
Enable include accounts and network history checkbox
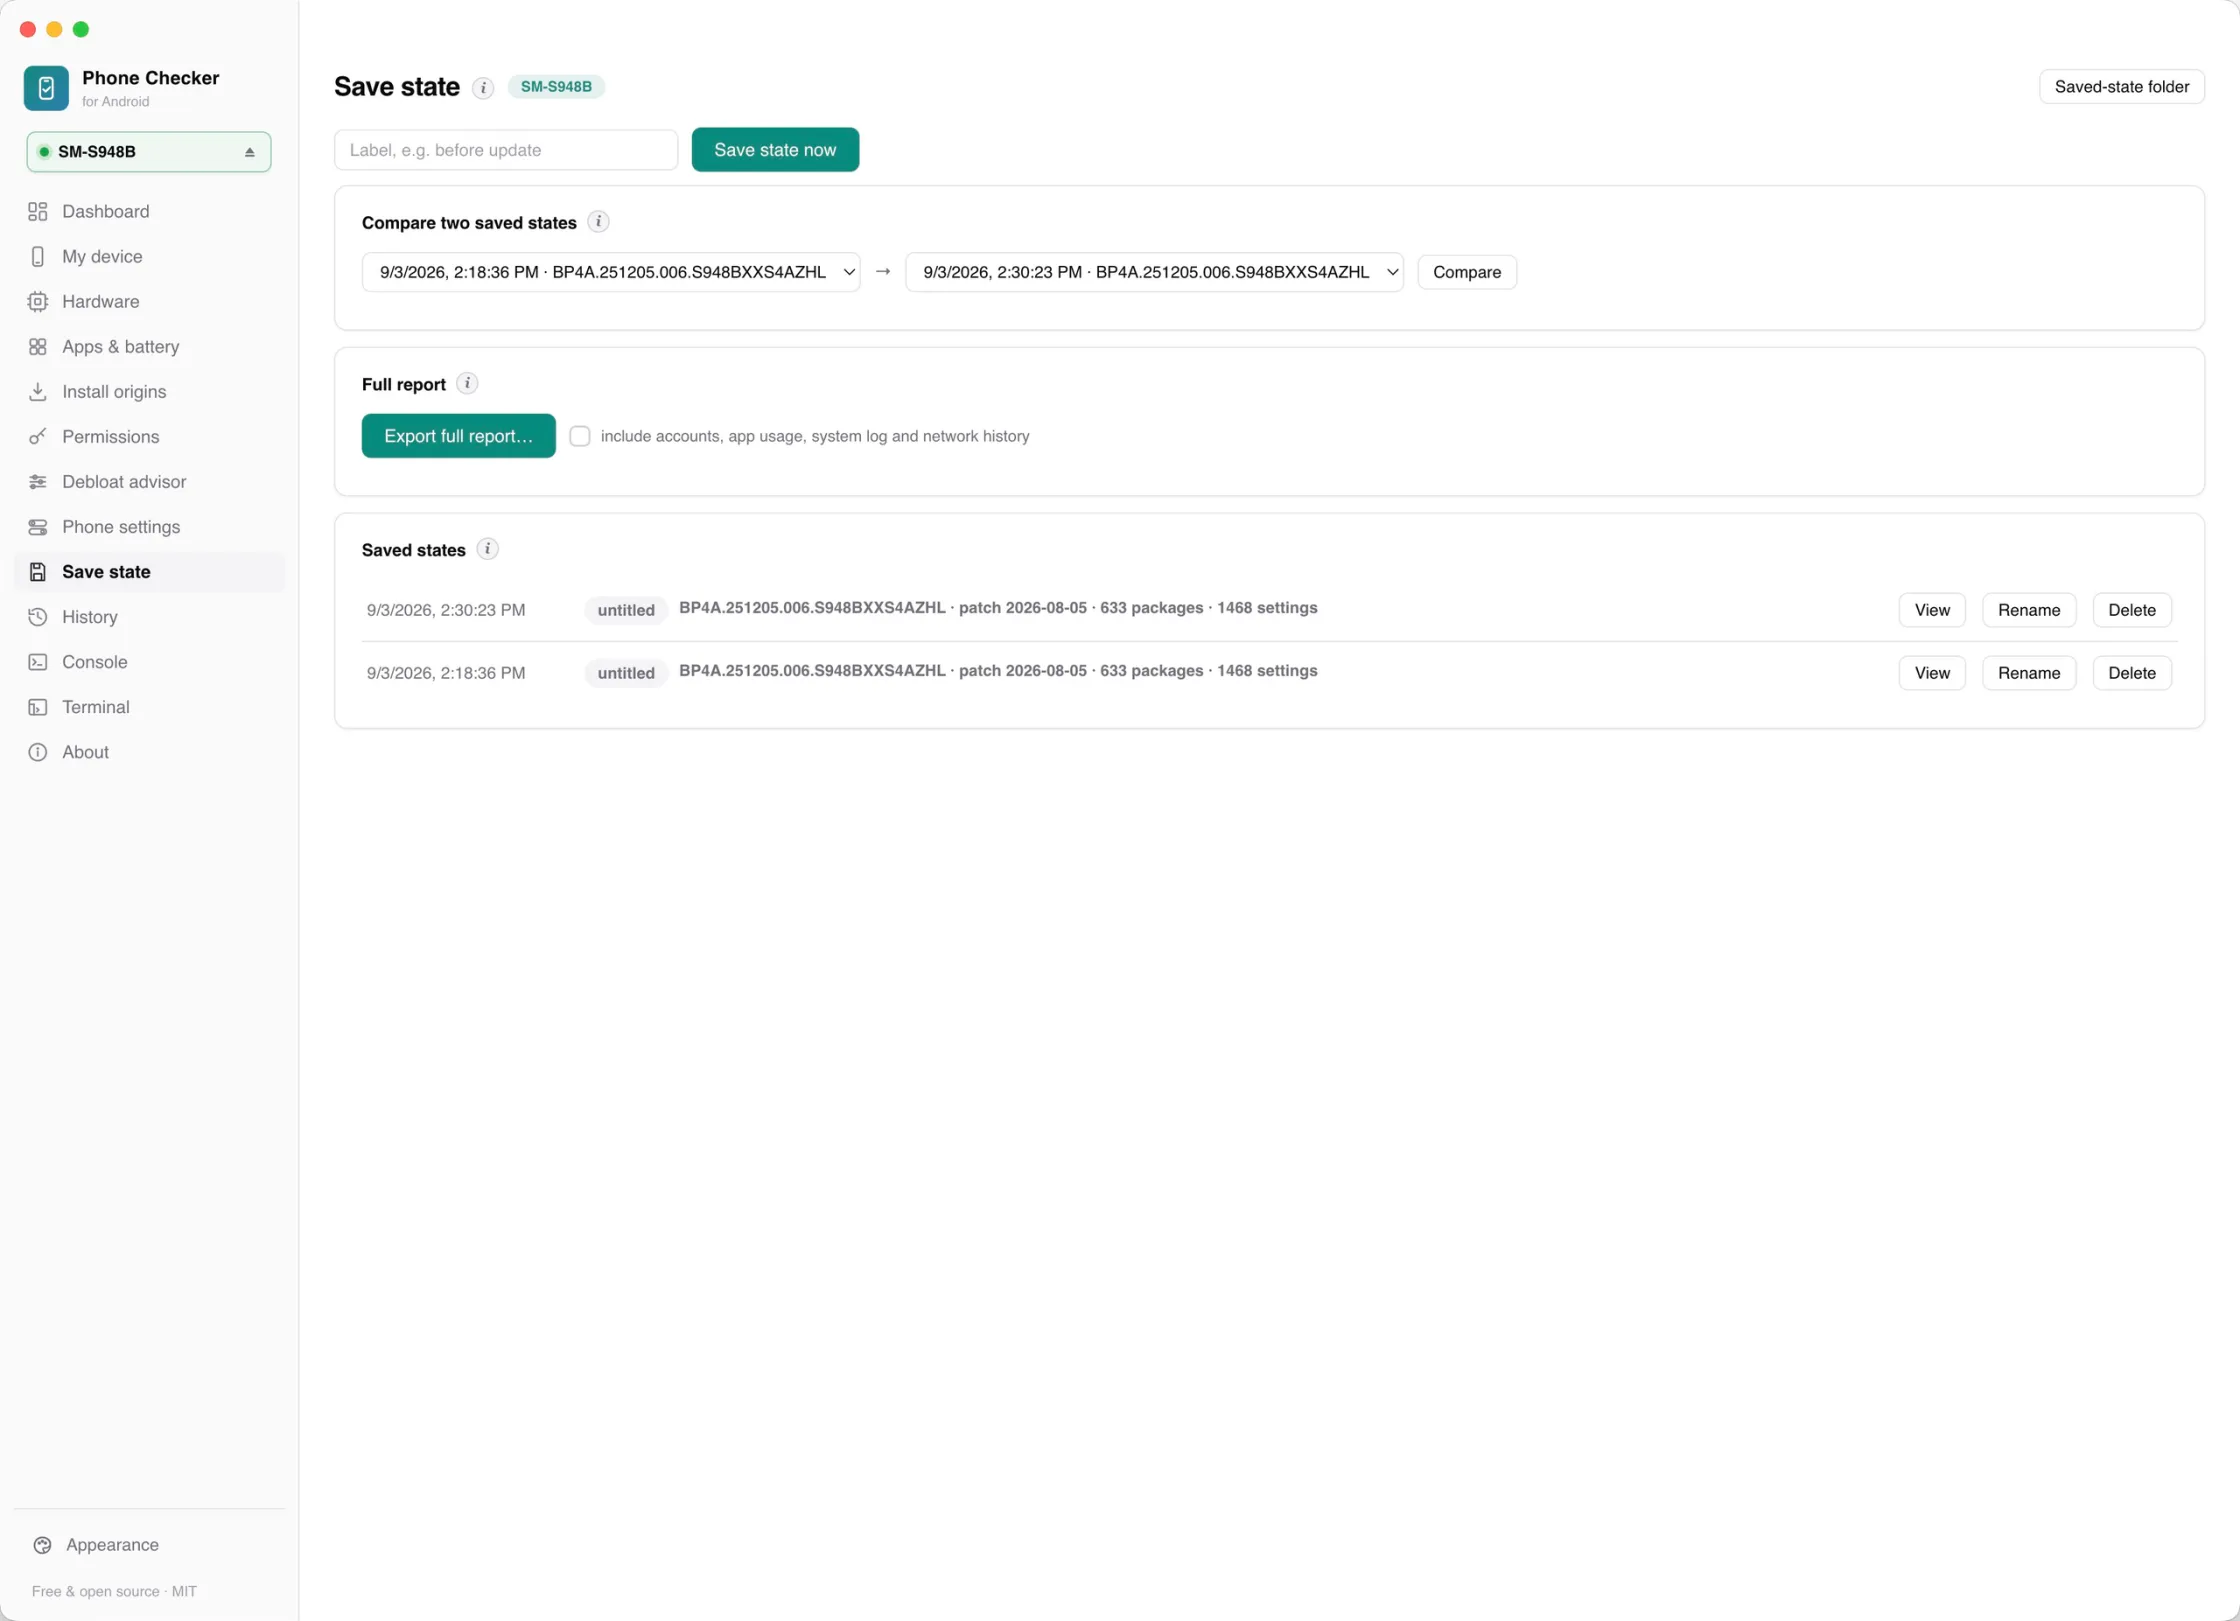click(580, 436)
